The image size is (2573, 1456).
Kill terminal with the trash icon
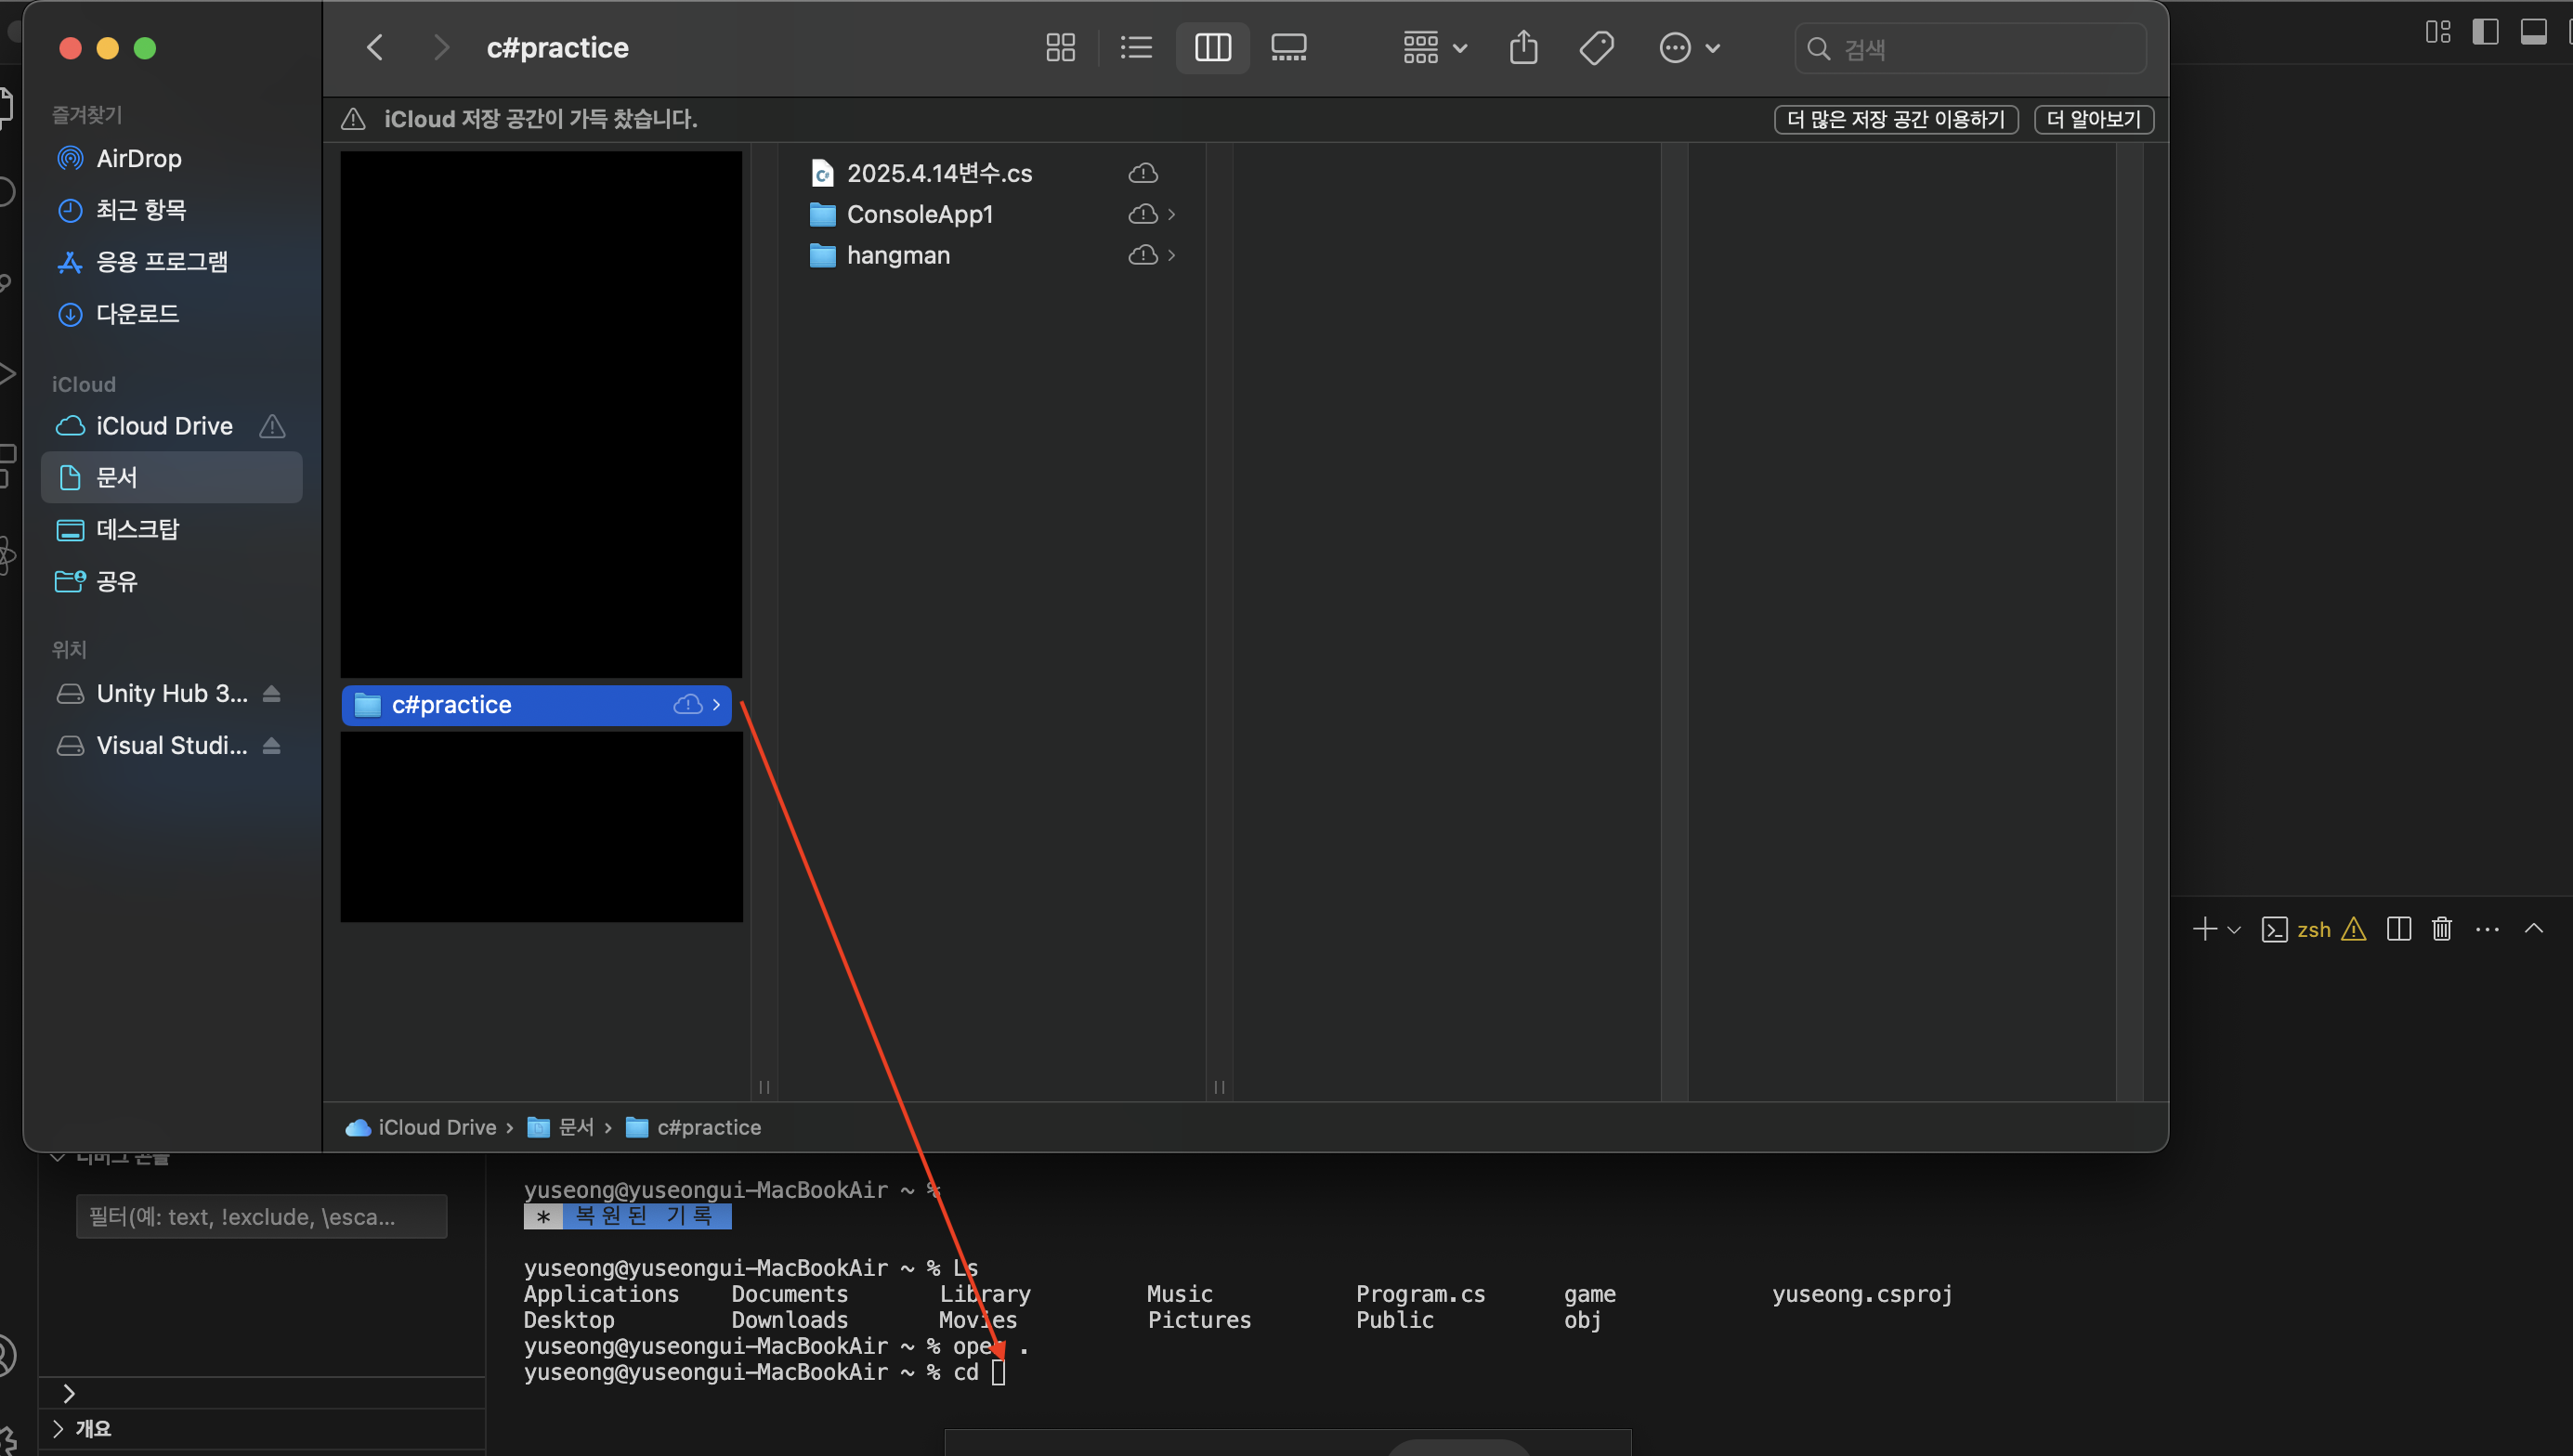pyautogui.click(x=2441, y=929)
